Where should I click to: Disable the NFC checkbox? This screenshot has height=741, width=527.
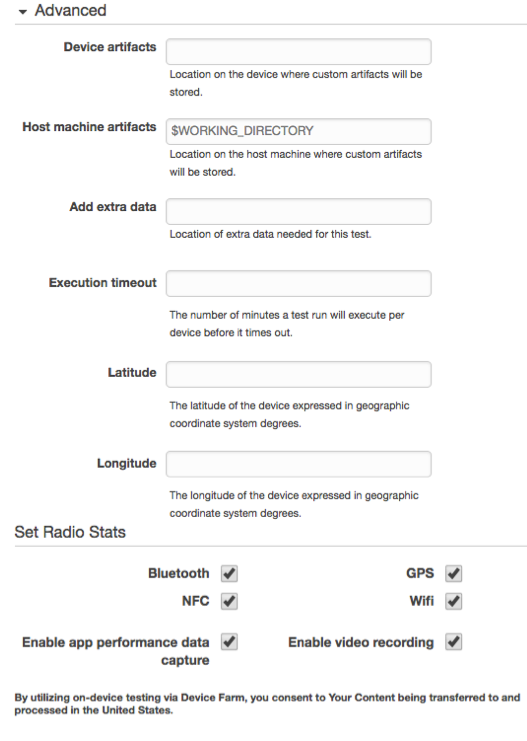(229, 601)
